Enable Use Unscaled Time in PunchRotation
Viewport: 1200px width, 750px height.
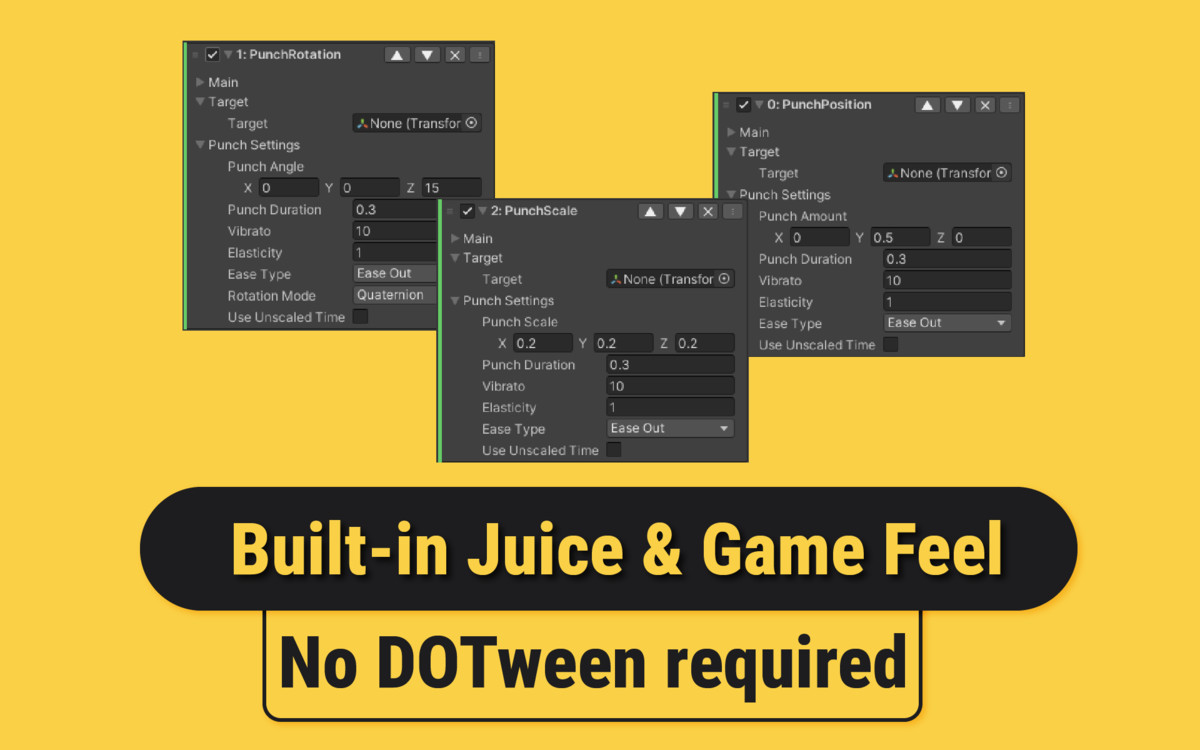coord(360,317)
